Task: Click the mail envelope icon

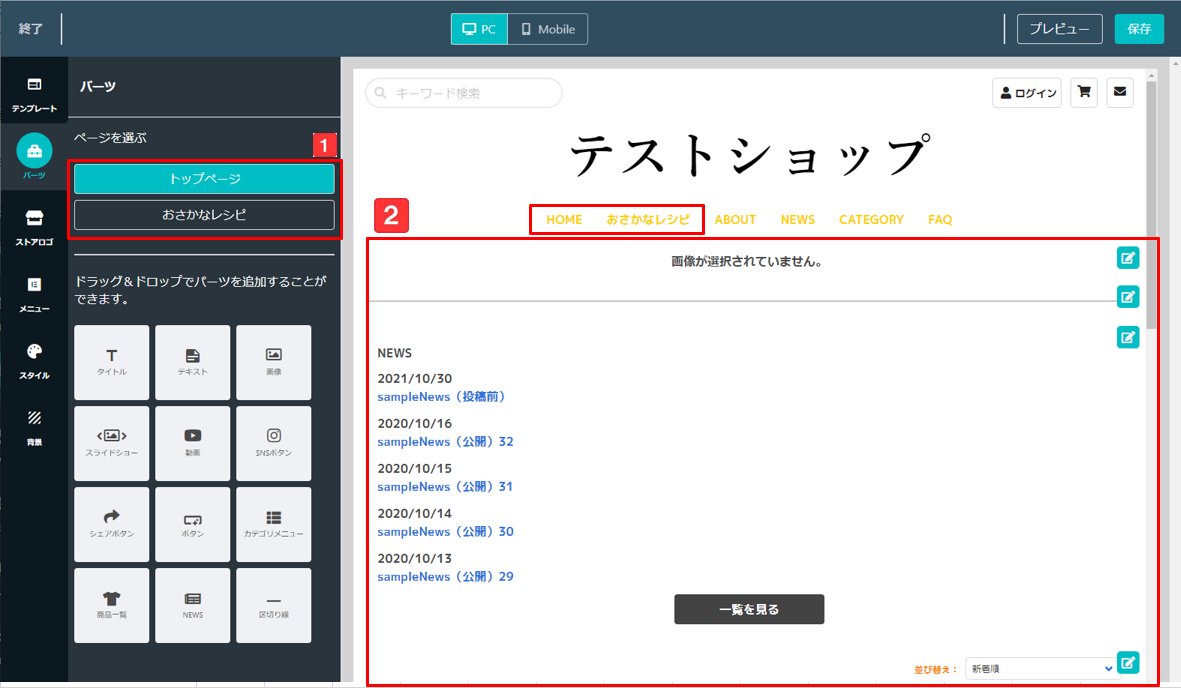Action: [x=1120, y=93]
